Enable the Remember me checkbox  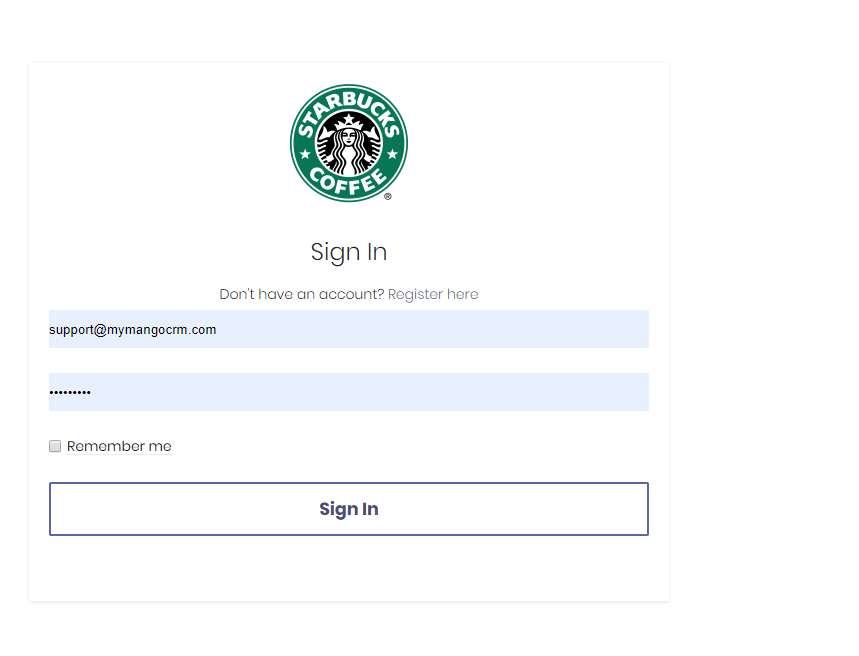55,446
